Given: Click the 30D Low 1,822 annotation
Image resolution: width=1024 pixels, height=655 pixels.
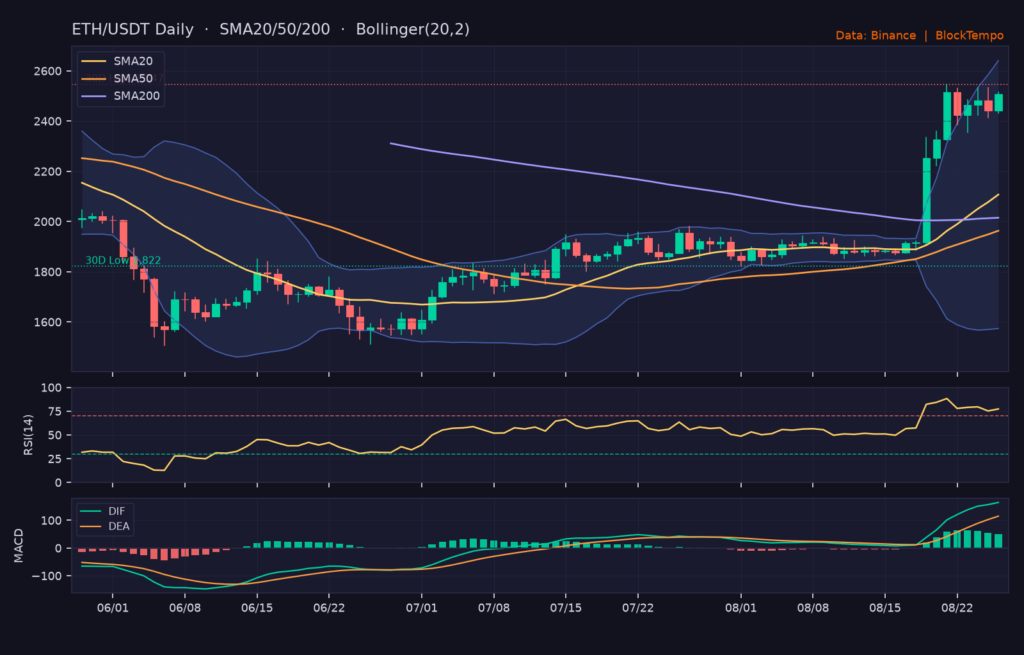Looking at the screenshot, I should 123,261.
